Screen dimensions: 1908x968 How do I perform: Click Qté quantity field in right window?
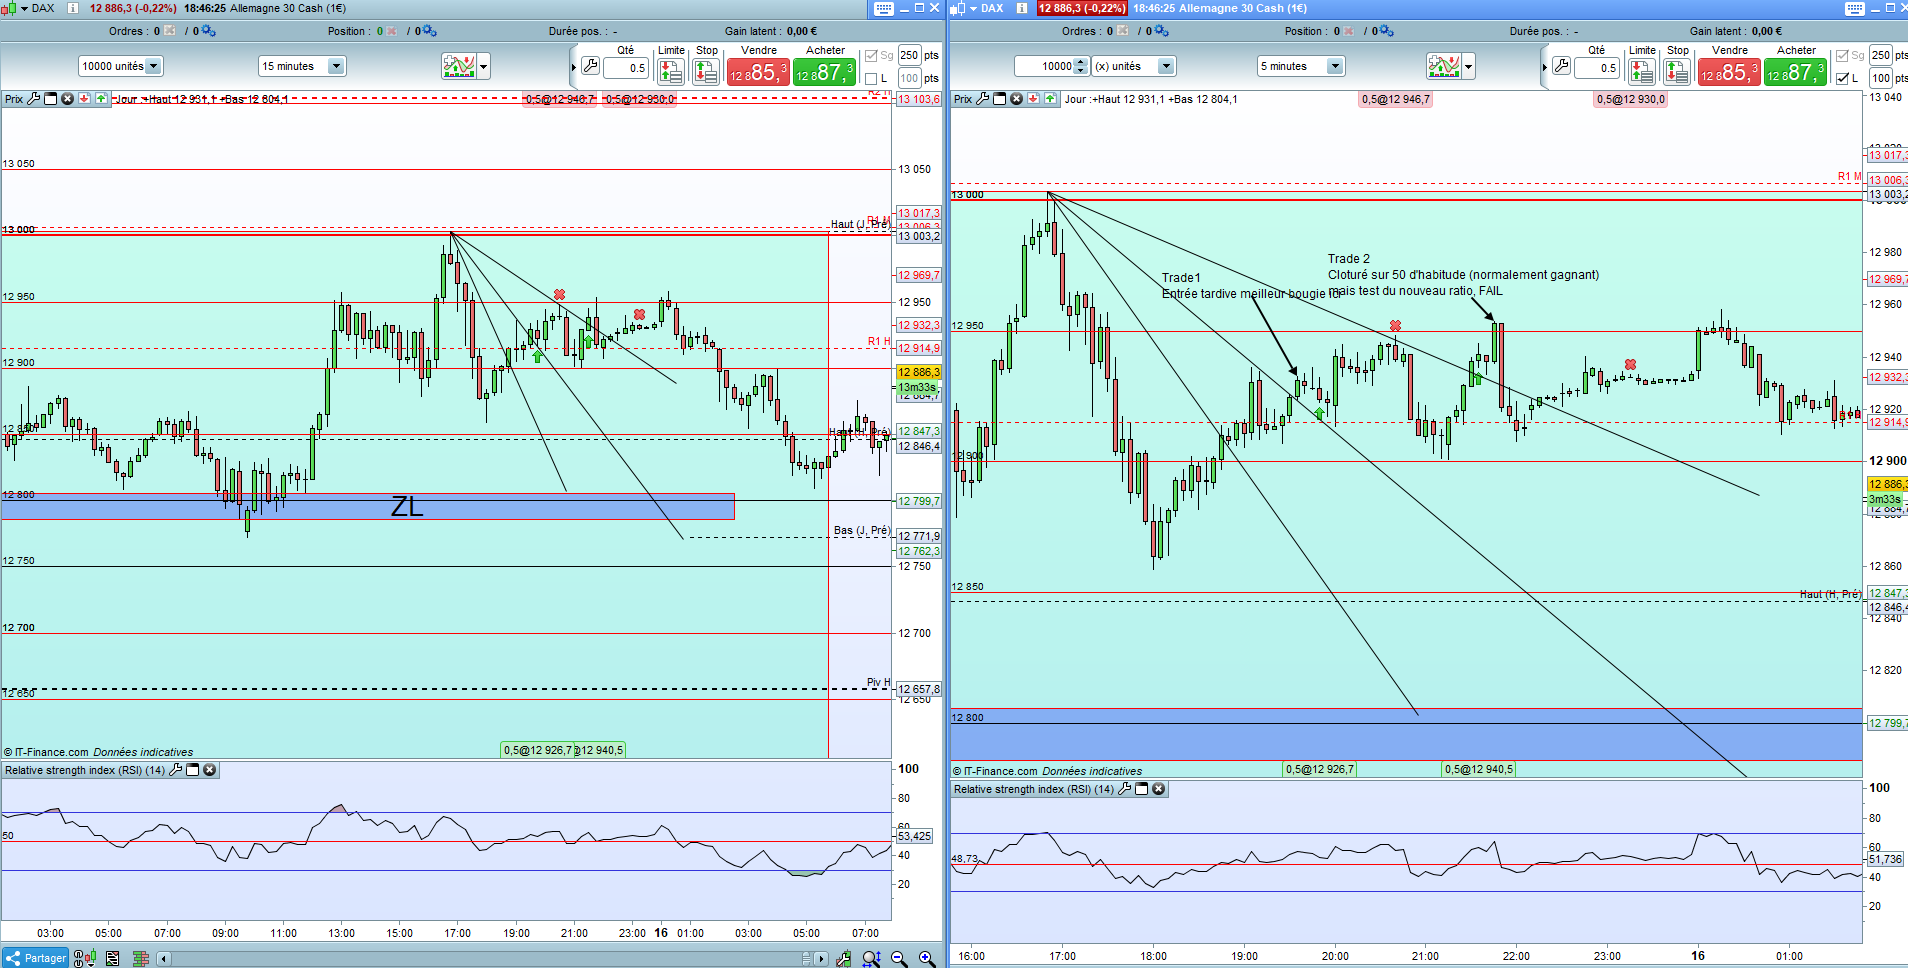click(1597, 68)
